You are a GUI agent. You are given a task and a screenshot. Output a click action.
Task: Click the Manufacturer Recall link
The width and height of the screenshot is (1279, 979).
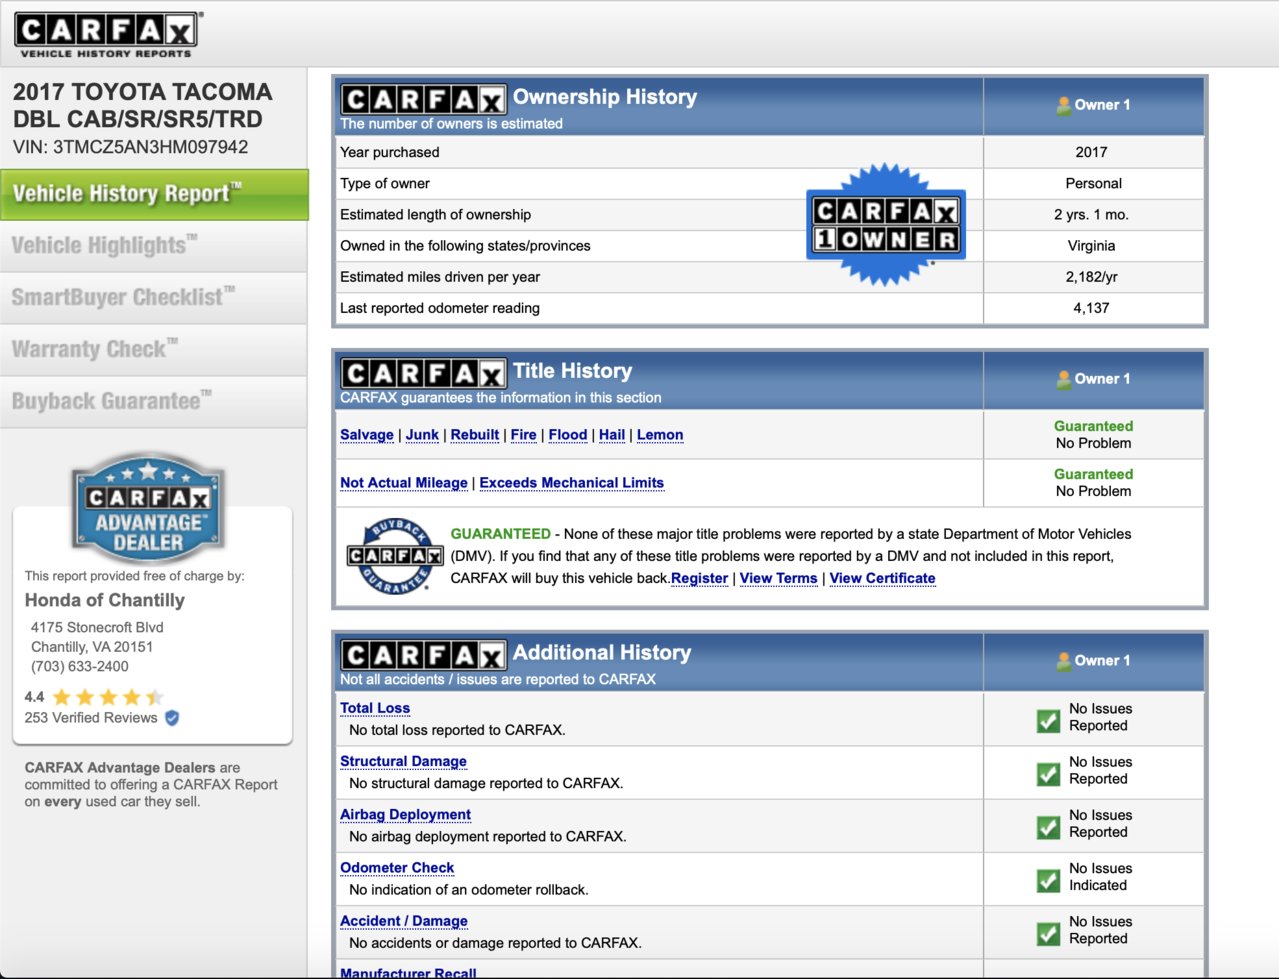point(408,972)
